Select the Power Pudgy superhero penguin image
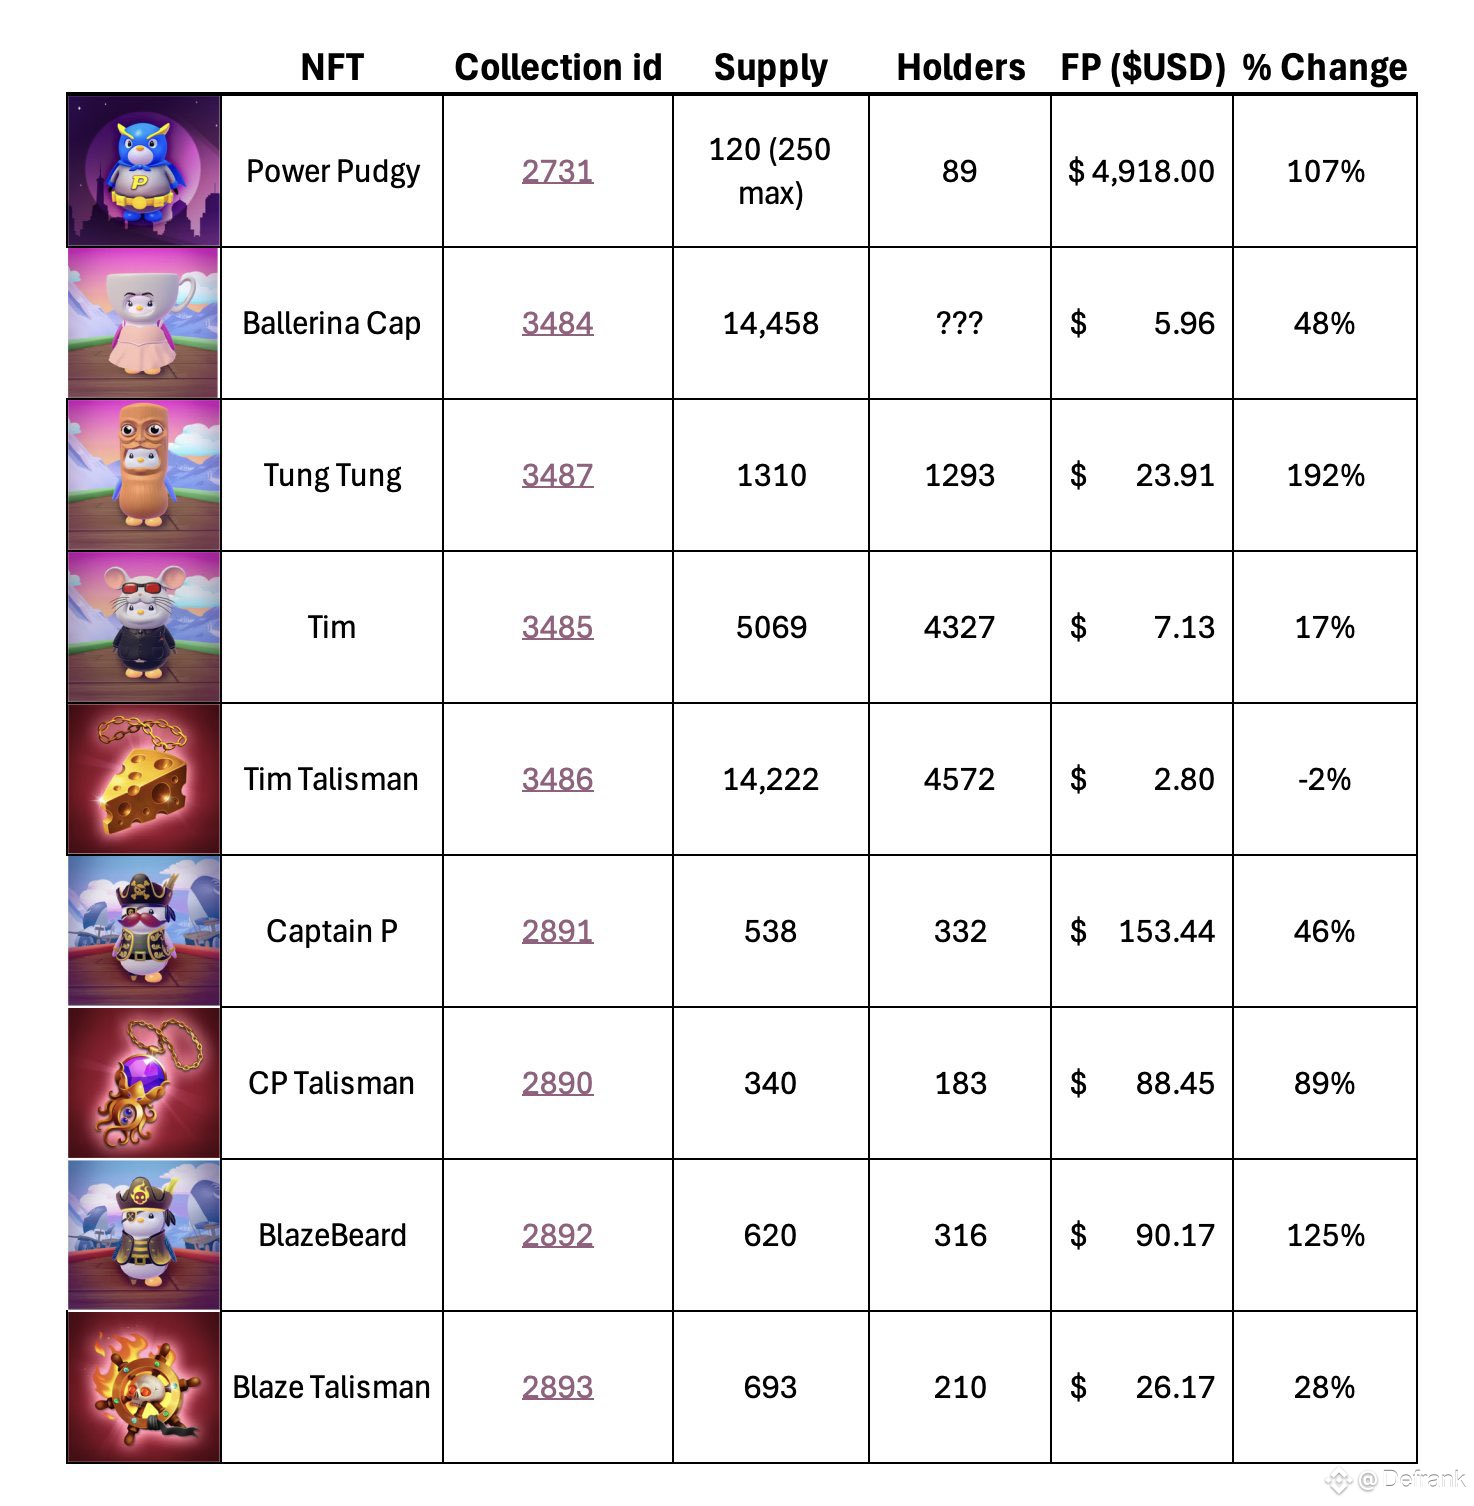 pyautogui.click(x=144, y=171)
